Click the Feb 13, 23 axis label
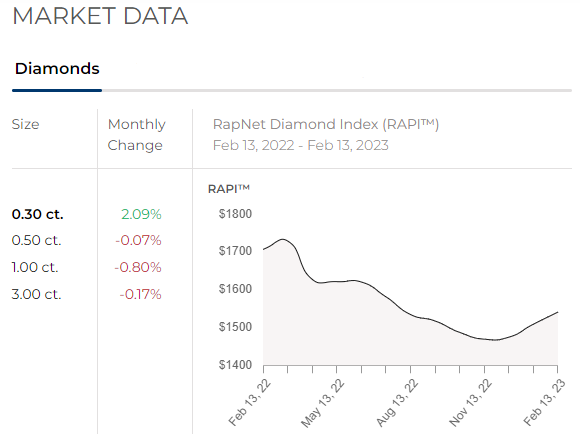 coord(544,403)
